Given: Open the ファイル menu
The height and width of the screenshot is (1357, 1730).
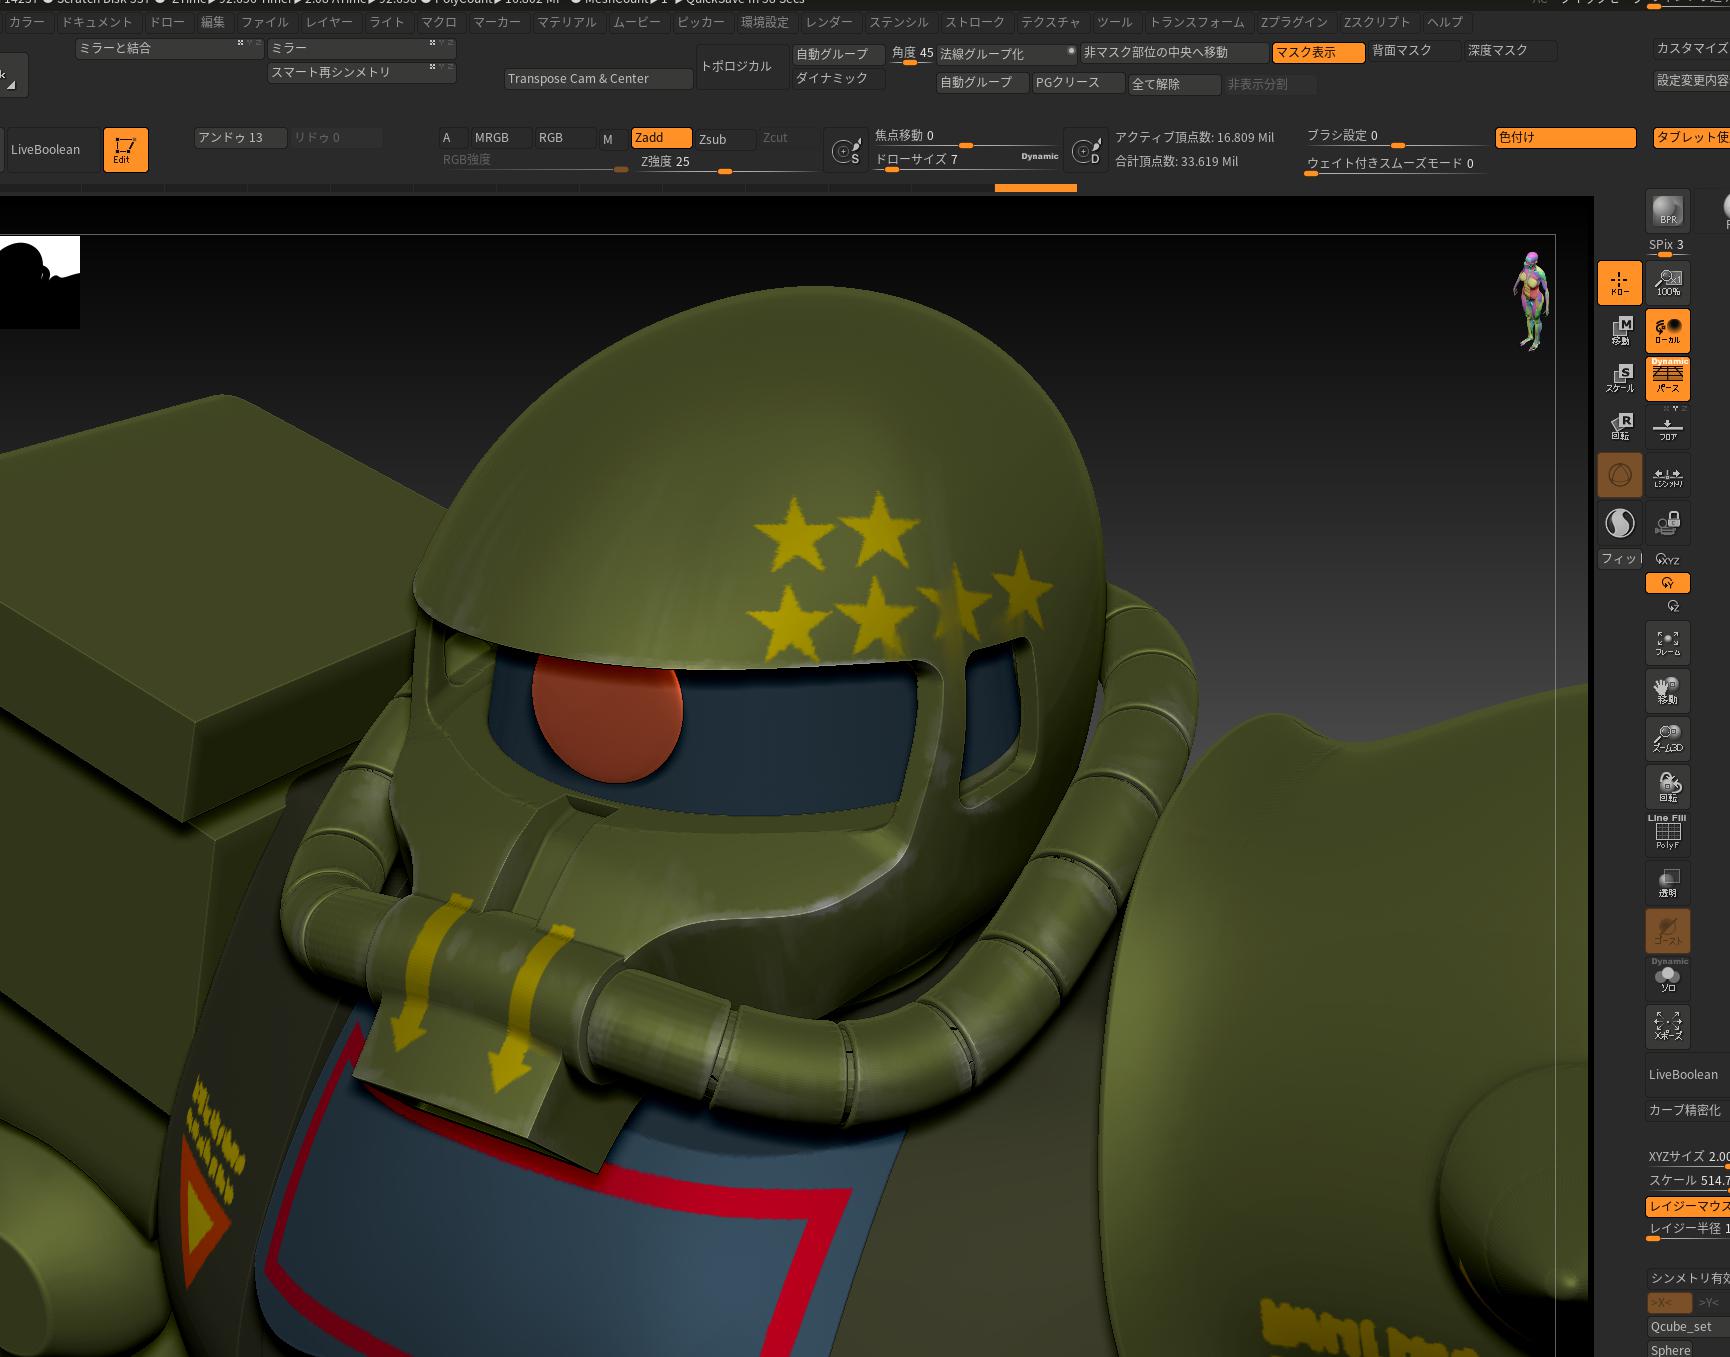Looking at the screenshot, I should pyautogui.click(x=265, y=21).
